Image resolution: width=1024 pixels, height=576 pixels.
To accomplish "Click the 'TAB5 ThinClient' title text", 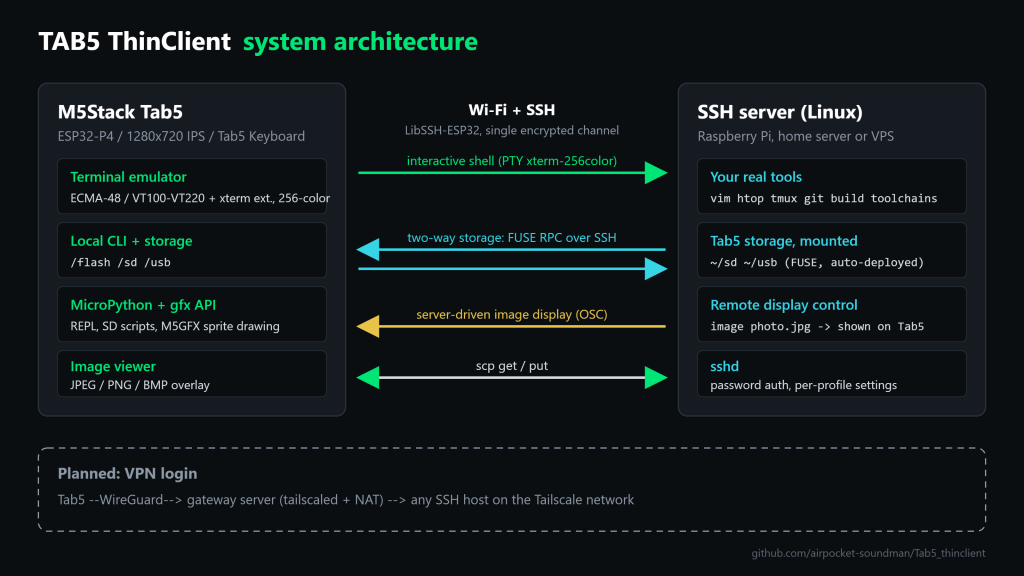I will [135, 42].
